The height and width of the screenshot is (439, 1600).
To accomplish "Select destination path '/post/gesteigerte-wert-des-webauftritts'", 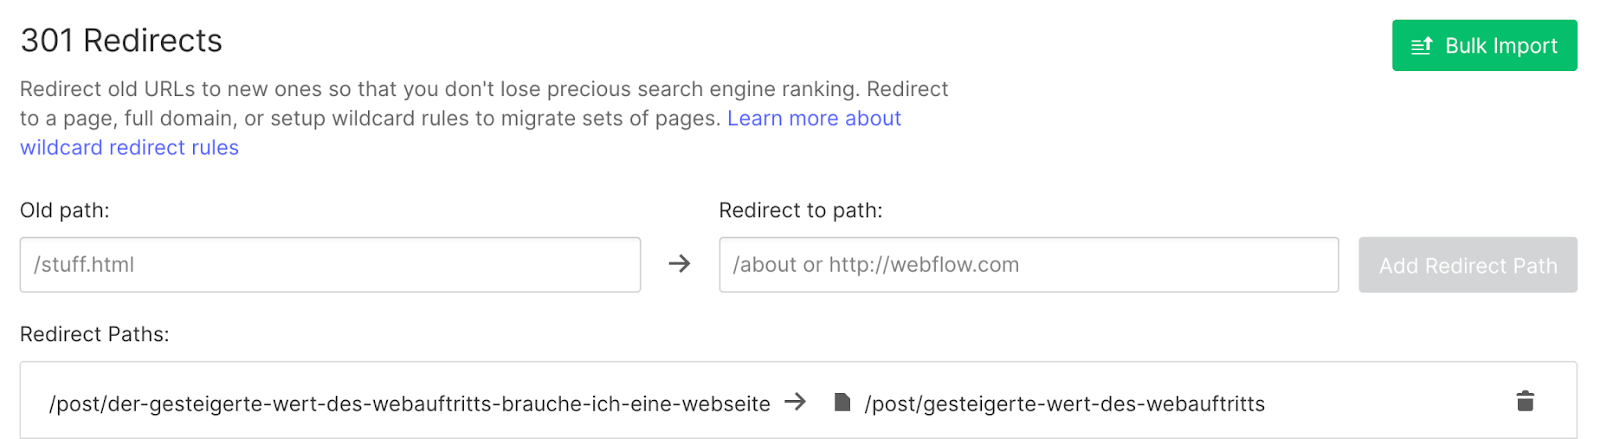I will pyautogui.click(x=1065, y=404).
